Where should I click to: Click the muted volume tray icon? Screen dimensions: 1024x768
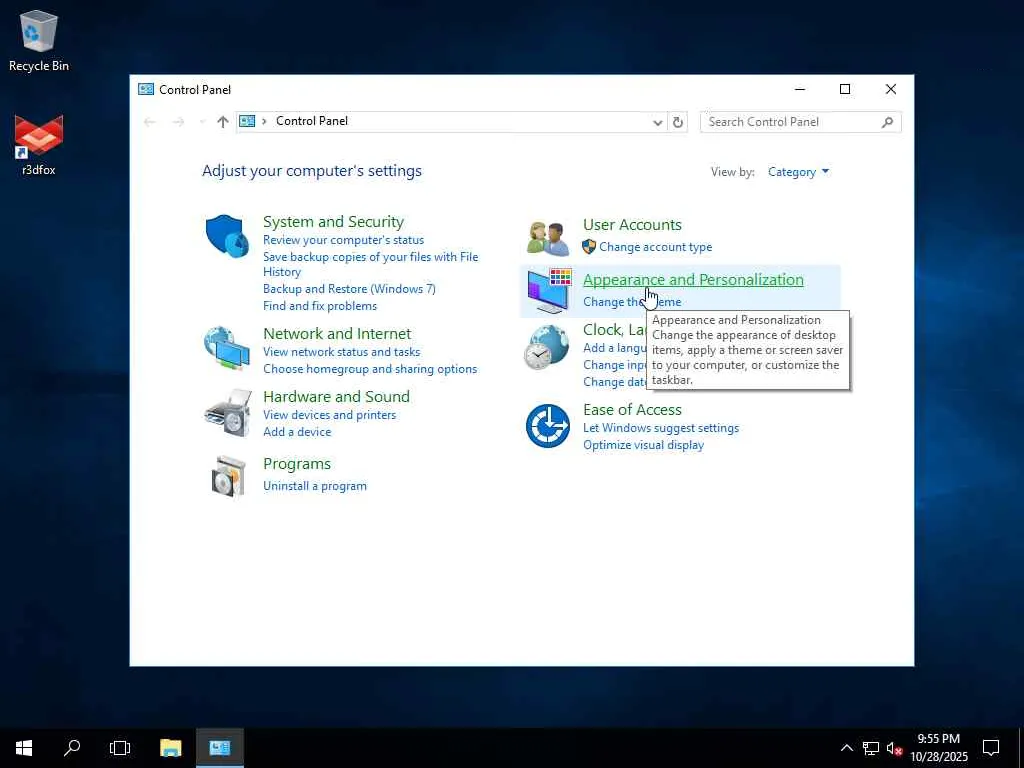(x=894, y=748)
